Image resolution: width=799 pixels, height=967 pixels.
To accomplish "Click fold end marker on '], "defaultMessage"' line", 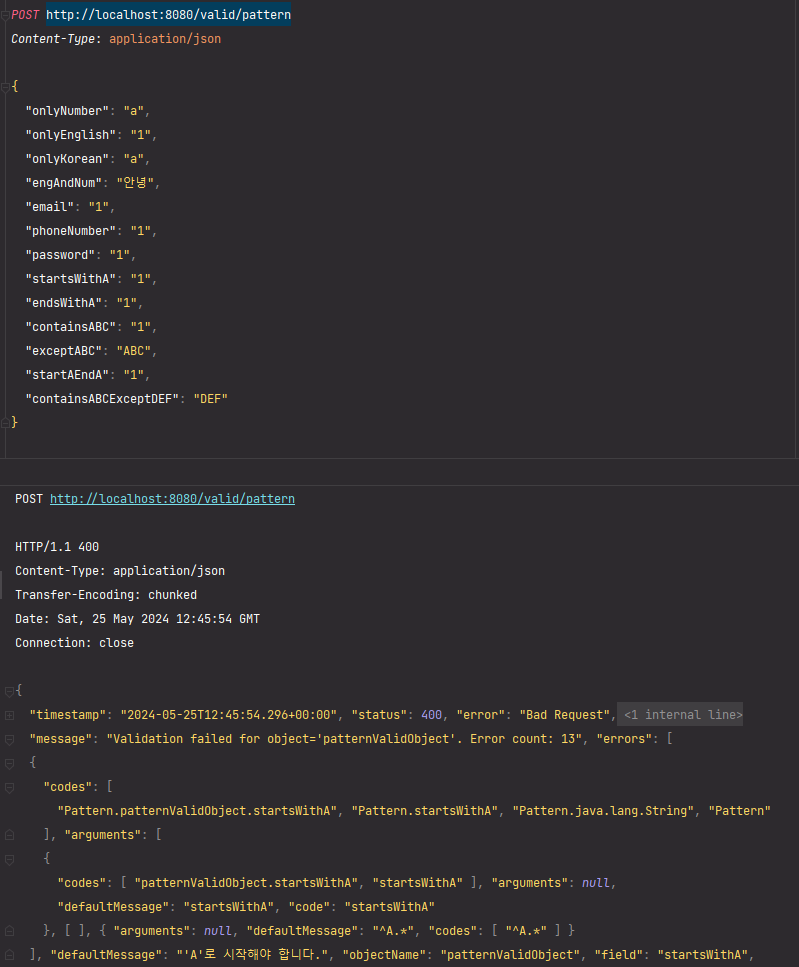I will (9, 955).
